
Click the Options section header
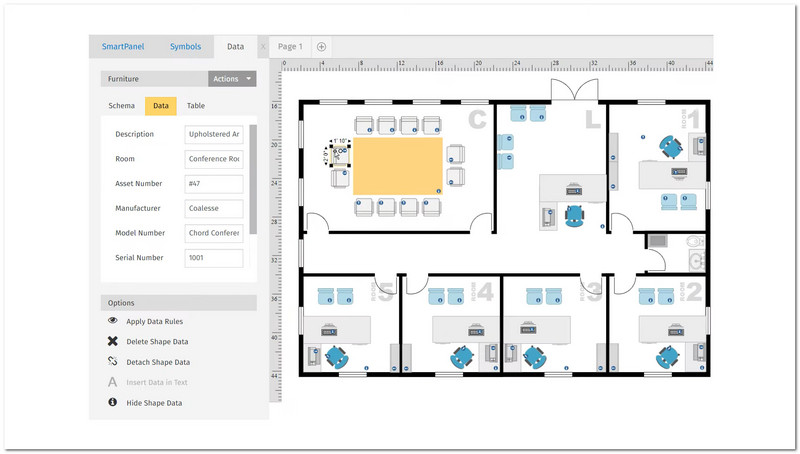click(179, 302)
